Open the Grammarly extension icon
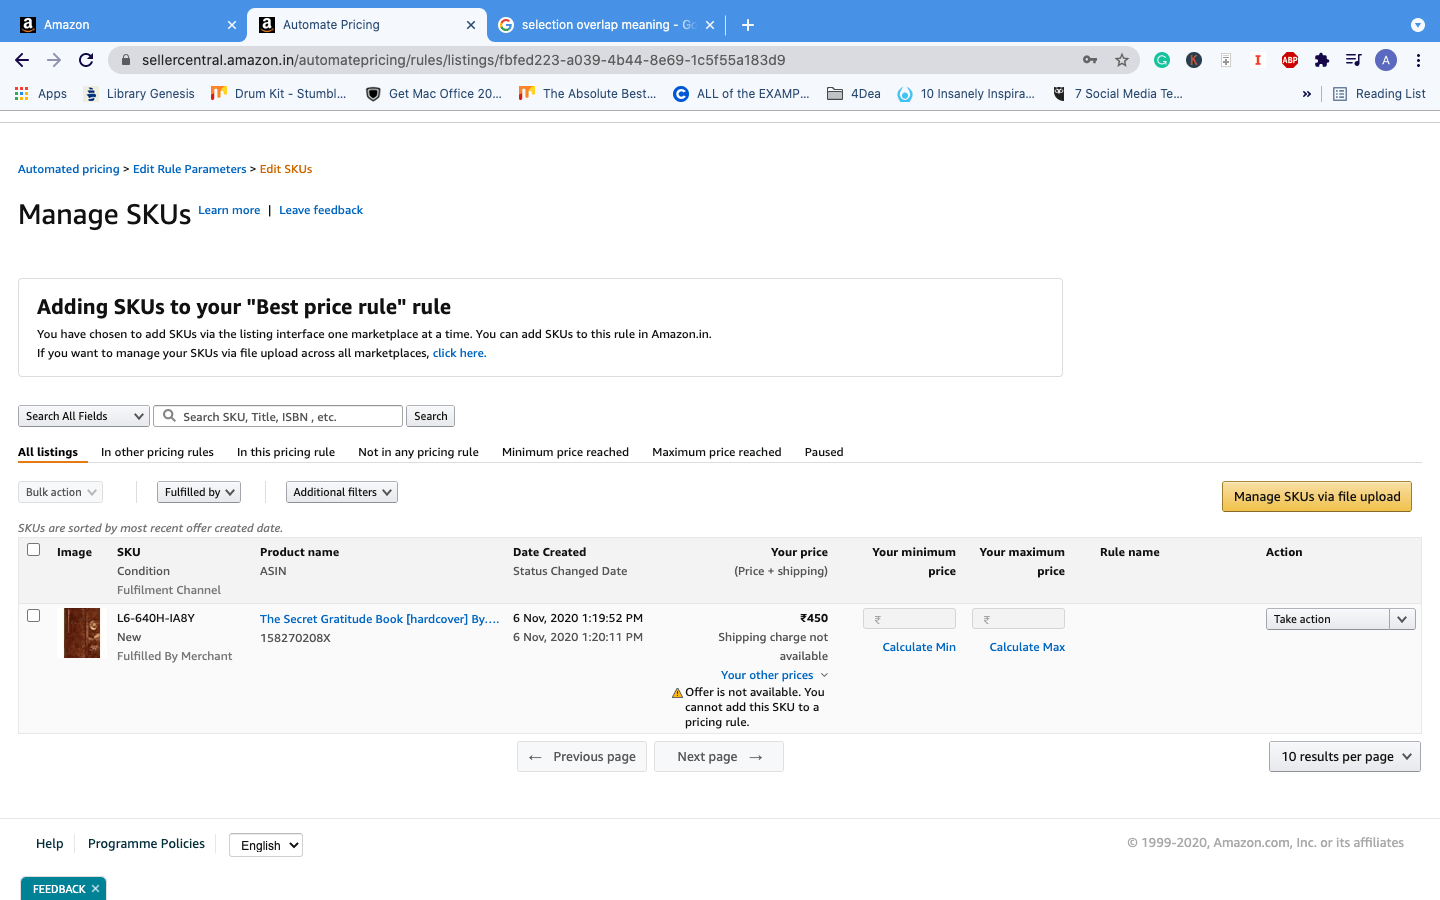This screenshot has height=900, width=1440. click(x=1162, y=60)
